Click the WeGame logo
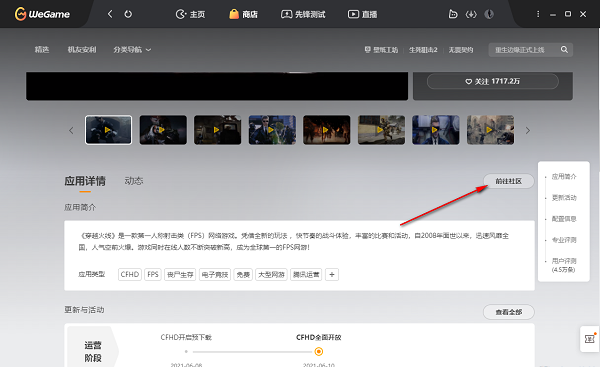The width and height of the screenshot is (600, 367). (x=42, y=14)
